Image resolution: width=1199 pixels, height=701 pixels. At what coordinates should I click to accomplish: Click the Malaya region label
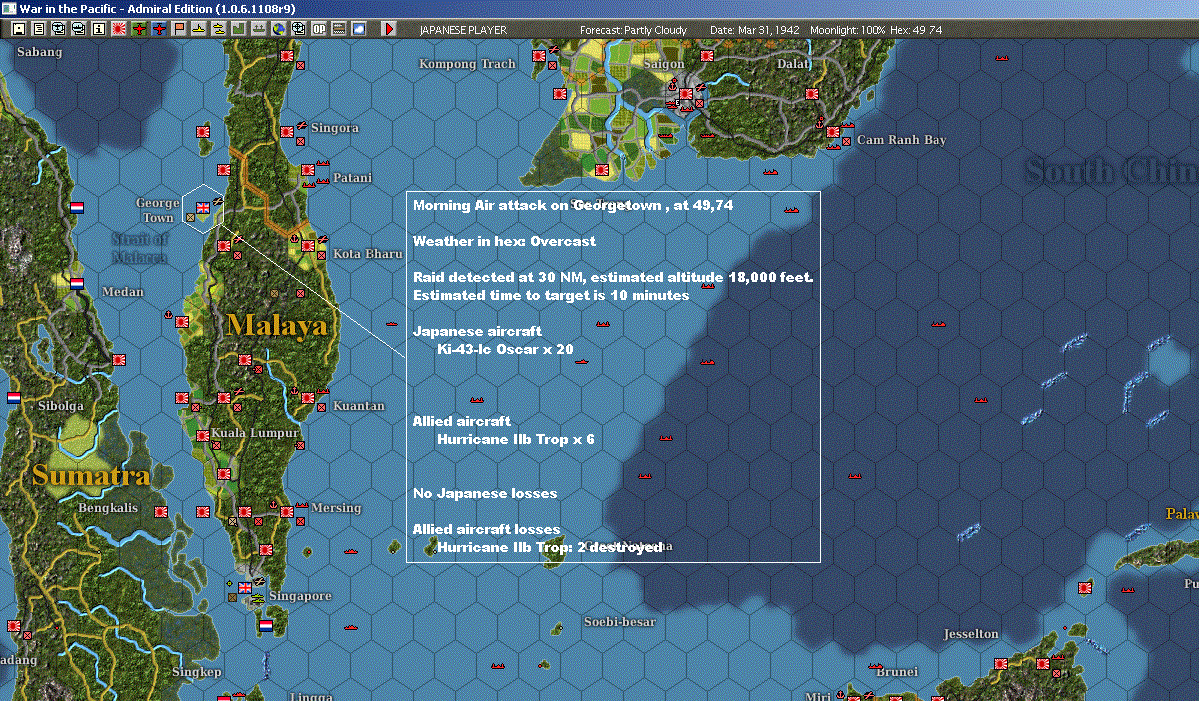[277, 326]
